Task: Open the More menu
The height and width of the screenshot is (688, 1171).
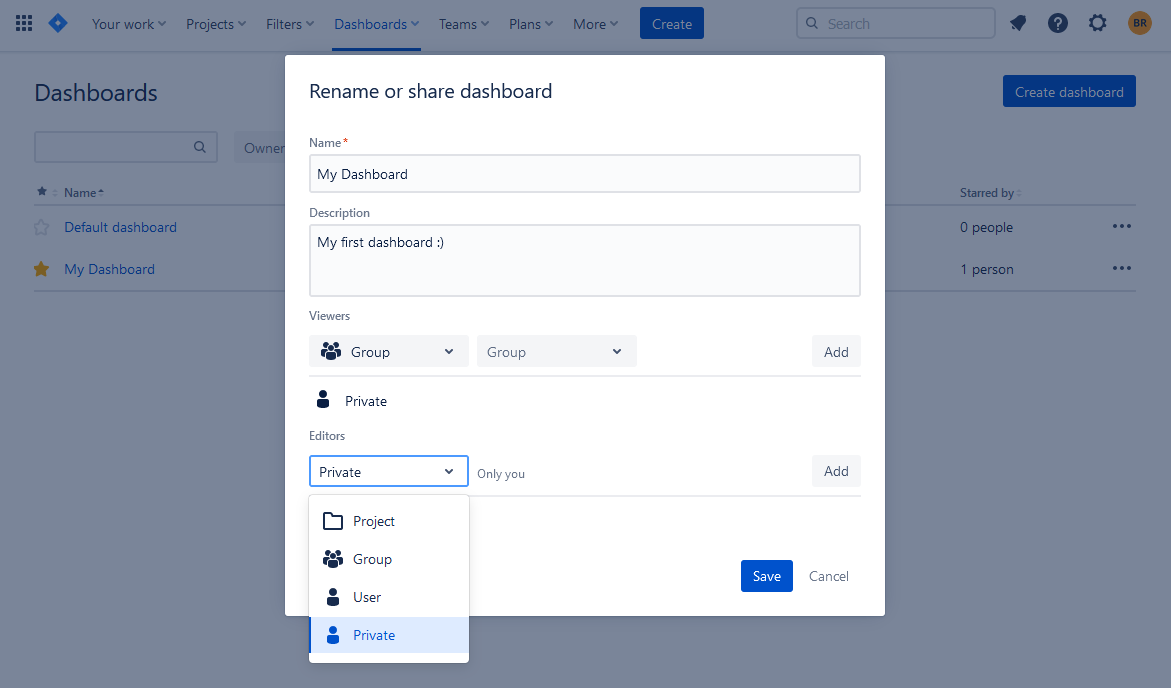Action: click(595, 24)
